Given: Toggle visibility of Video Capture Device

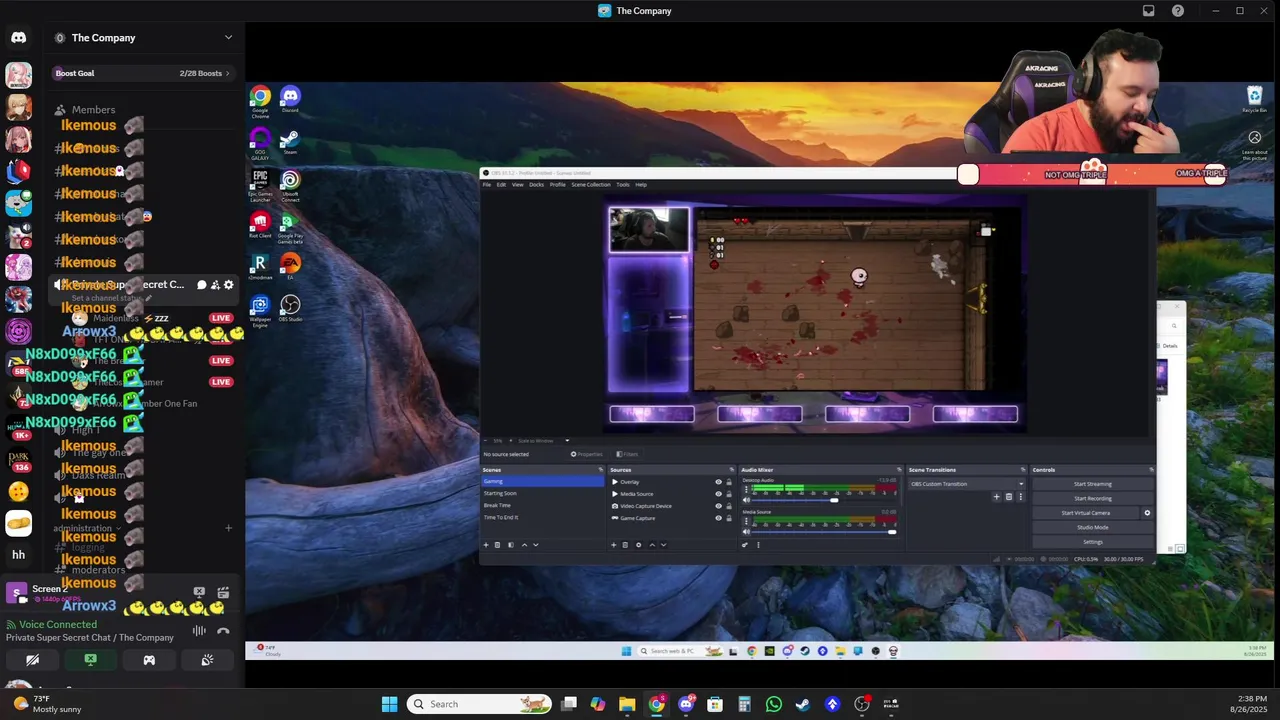Looking at the screenshot, I should (718, 506).
